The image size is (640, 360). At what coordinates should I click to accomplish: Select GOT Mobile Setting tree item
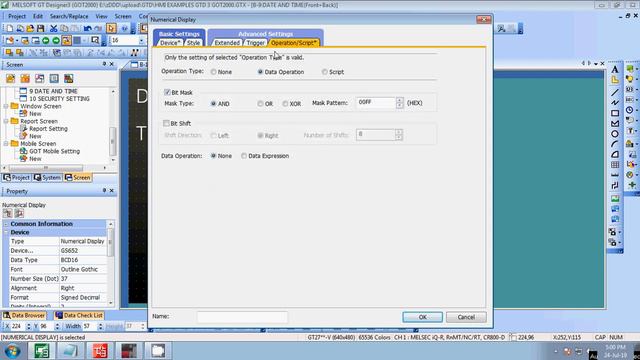(54, 151)
